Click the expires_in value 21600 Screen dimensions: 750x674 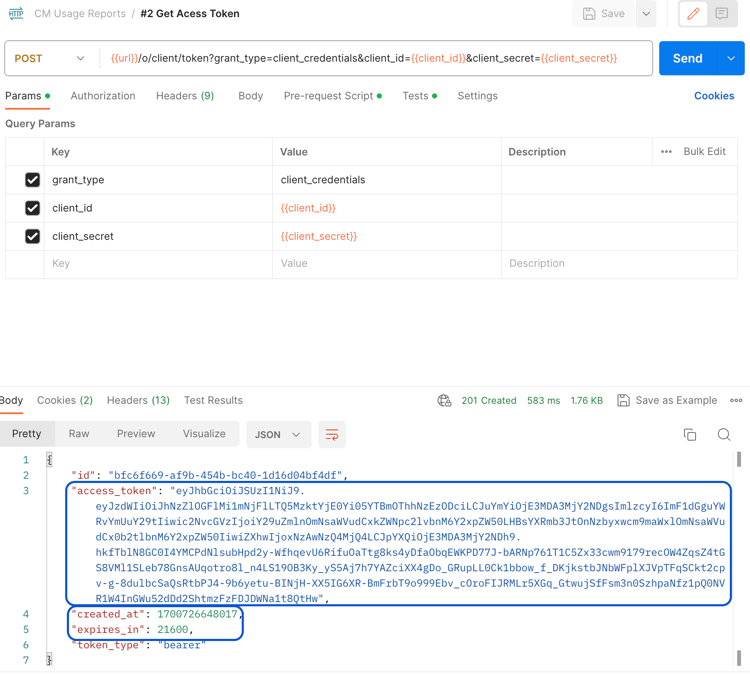click(173, 630)
